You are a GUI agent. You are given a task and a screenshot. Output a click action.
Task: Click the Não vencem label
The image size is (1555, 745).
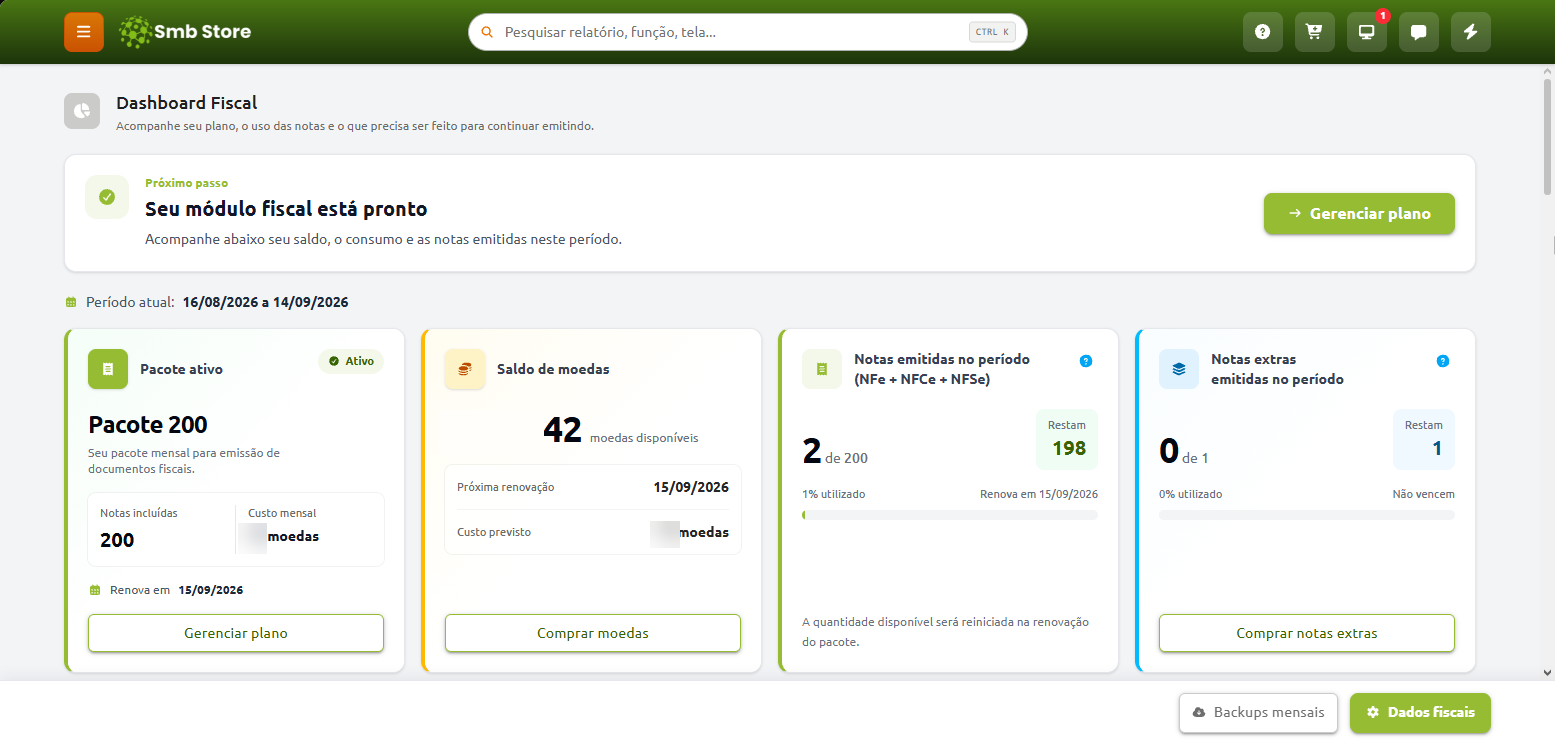tap(1424, 494)
